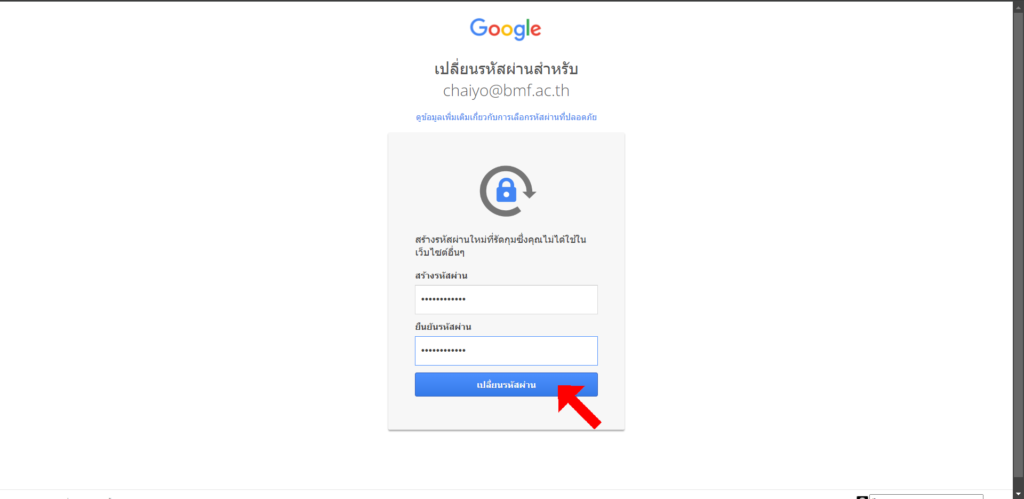Click the strong password instruction text
This screenshot has width=1024, height=499.
click(500, 246)
